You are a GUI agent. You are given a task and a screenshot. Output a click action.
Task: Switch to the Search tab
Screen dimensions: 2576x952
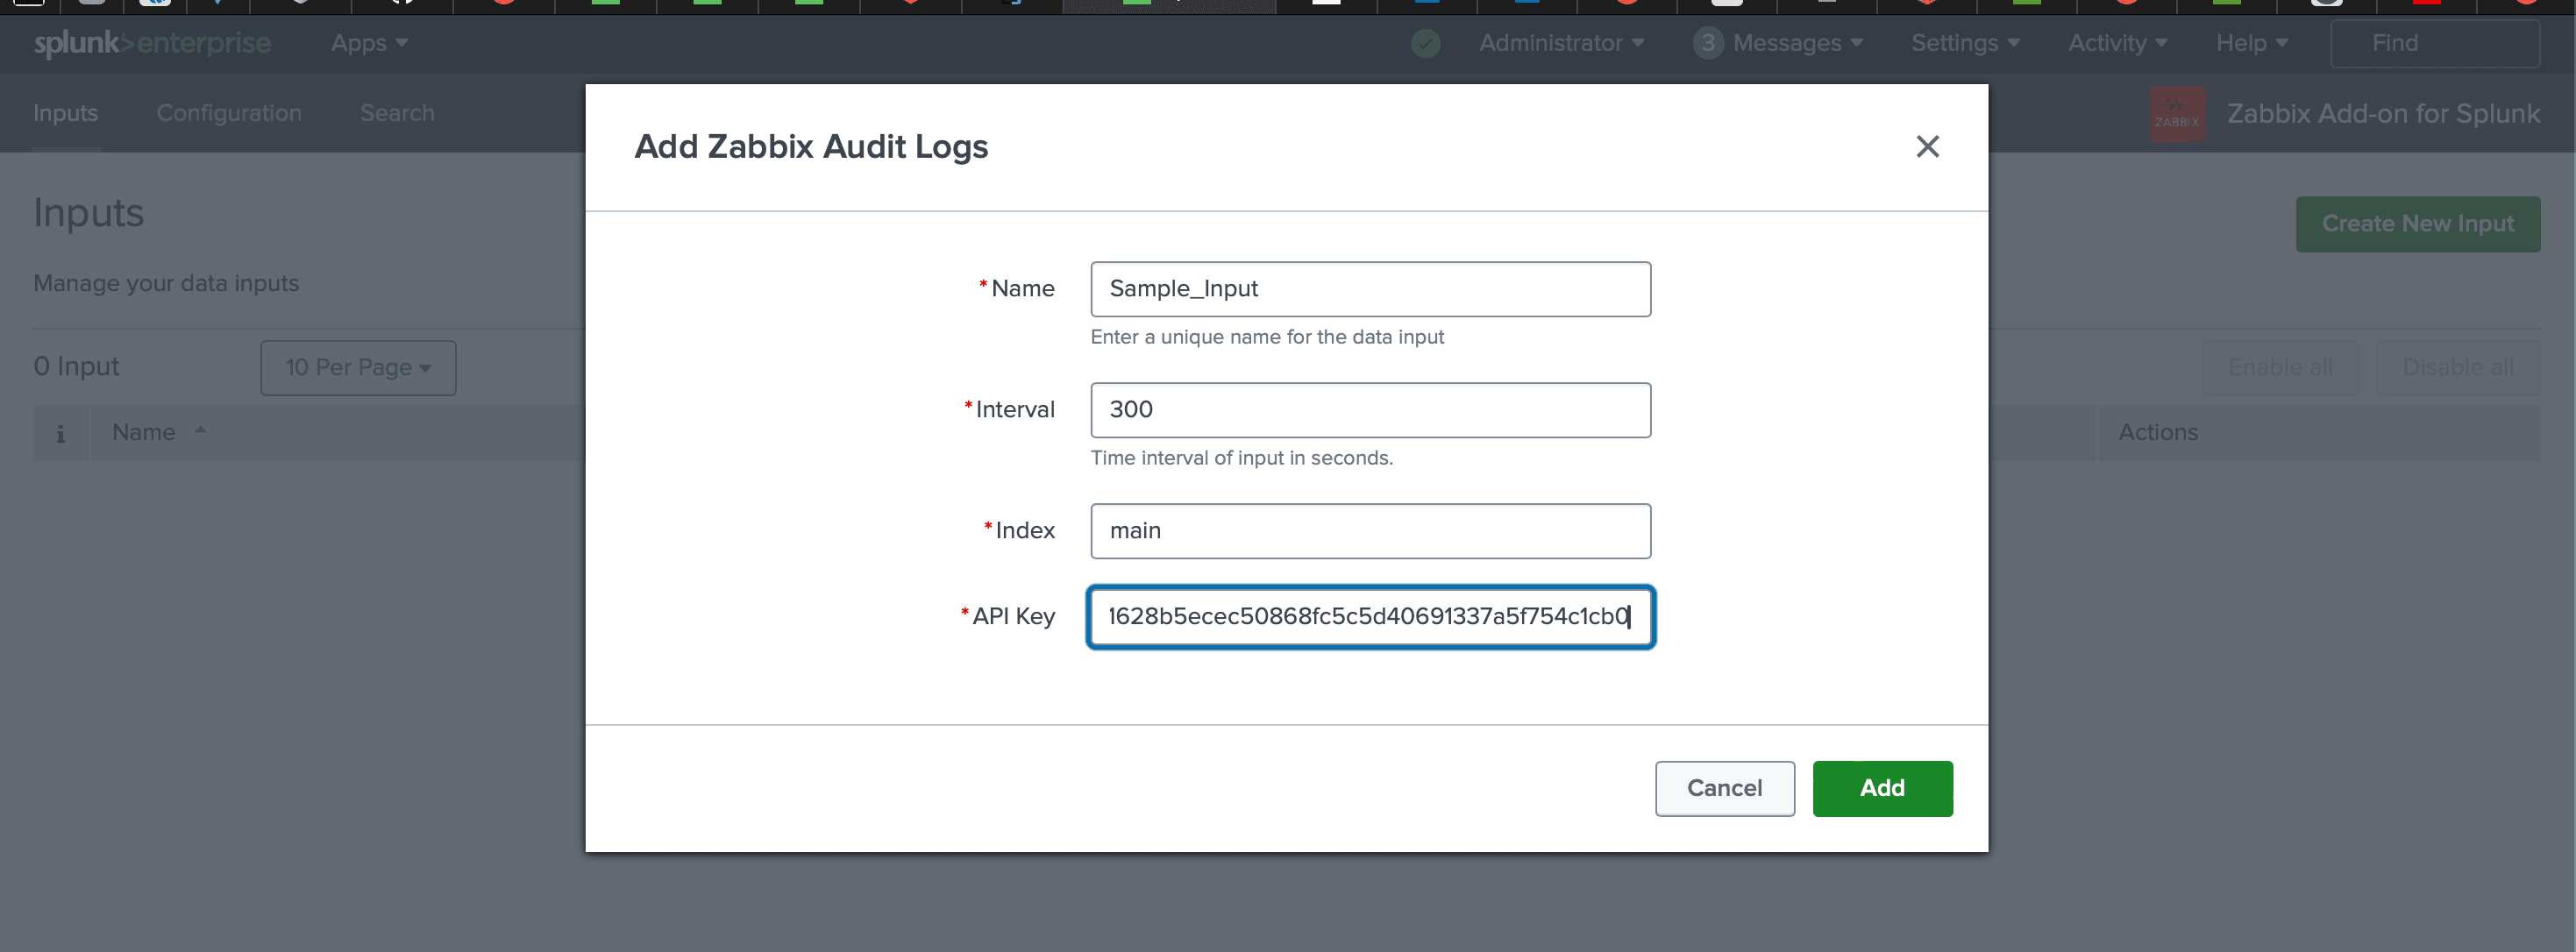tap(397, 113)
